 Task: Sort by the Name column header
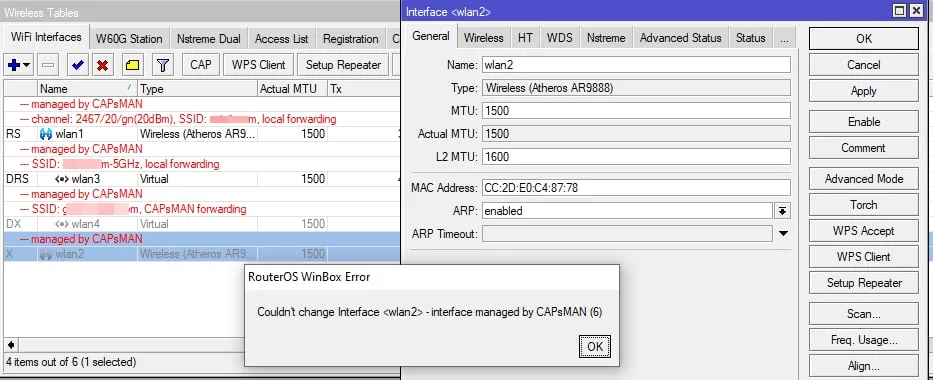click(87, 89)
